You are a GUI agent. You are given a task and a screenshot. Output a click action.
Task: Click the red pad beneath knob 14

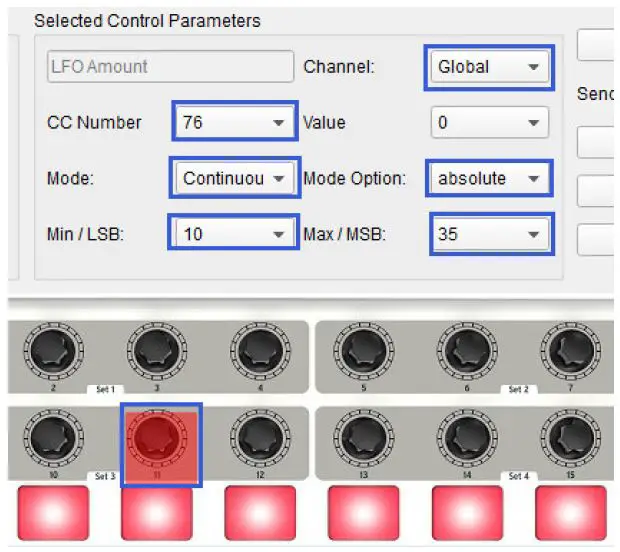[467, 513]
